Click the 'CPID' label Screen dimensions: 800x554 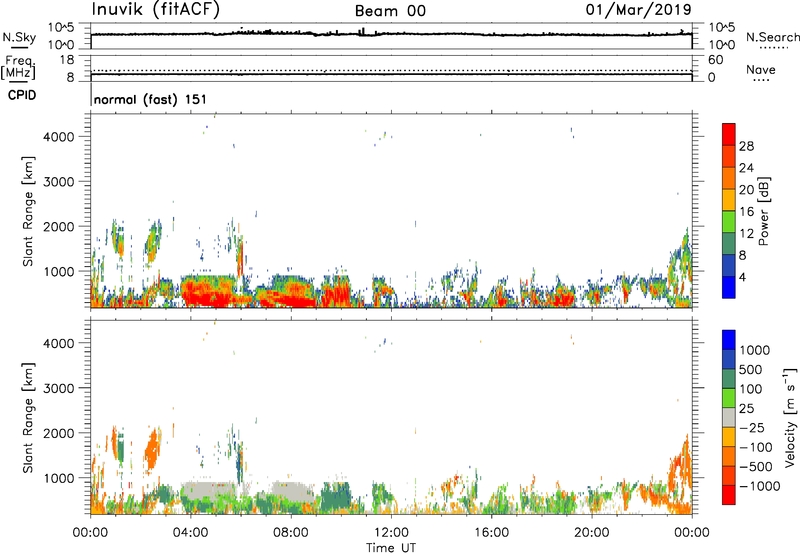click(22, 95)
